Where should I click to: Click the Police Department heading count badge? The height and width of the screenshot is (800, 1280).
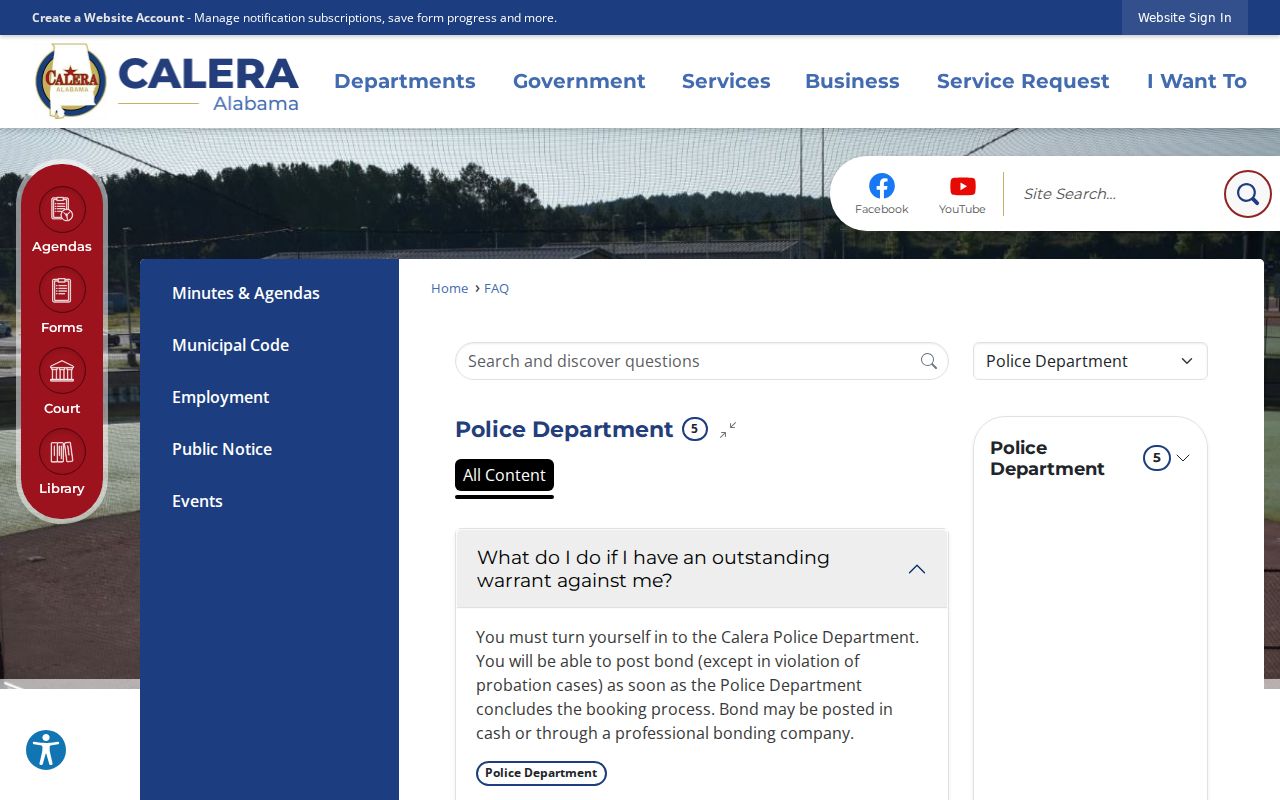point(695,429)
